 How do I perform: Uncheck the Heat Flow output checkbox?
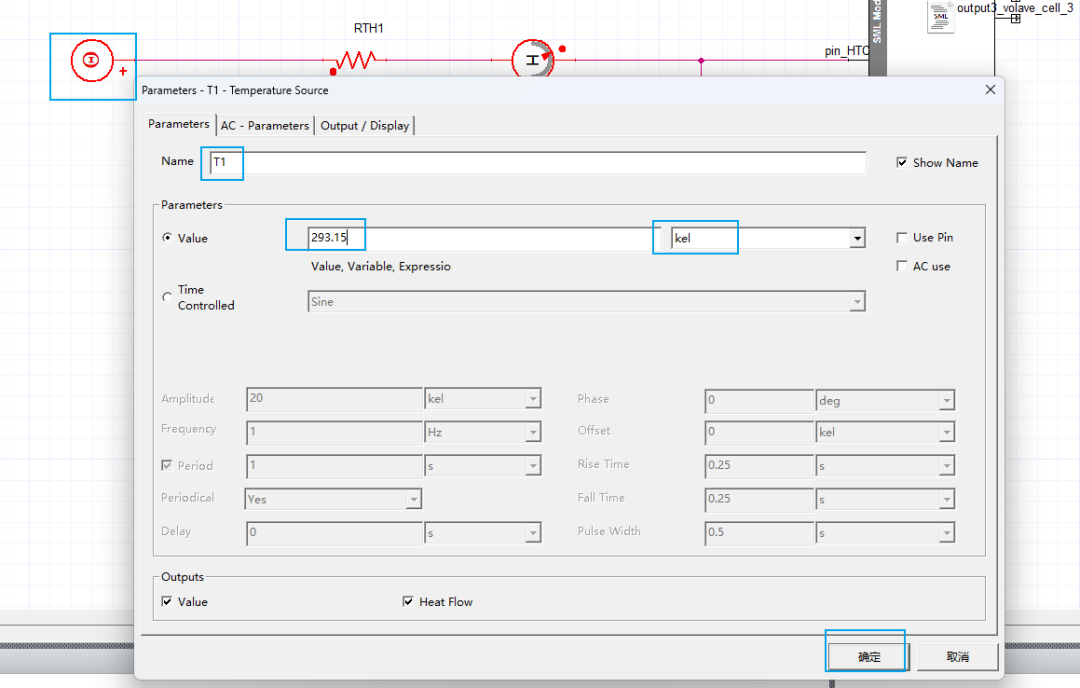coord(408,602)
